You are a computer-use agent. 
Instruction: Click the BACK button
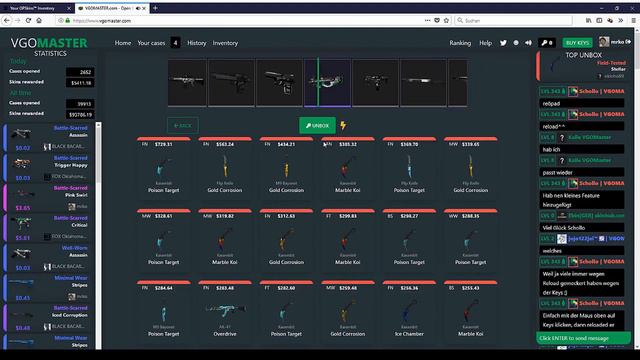183,126
